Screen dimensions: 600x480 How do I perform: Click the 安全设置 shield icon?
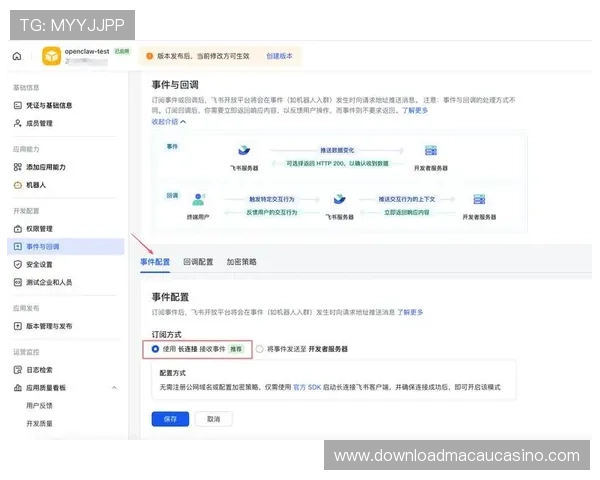click(18, 264)
